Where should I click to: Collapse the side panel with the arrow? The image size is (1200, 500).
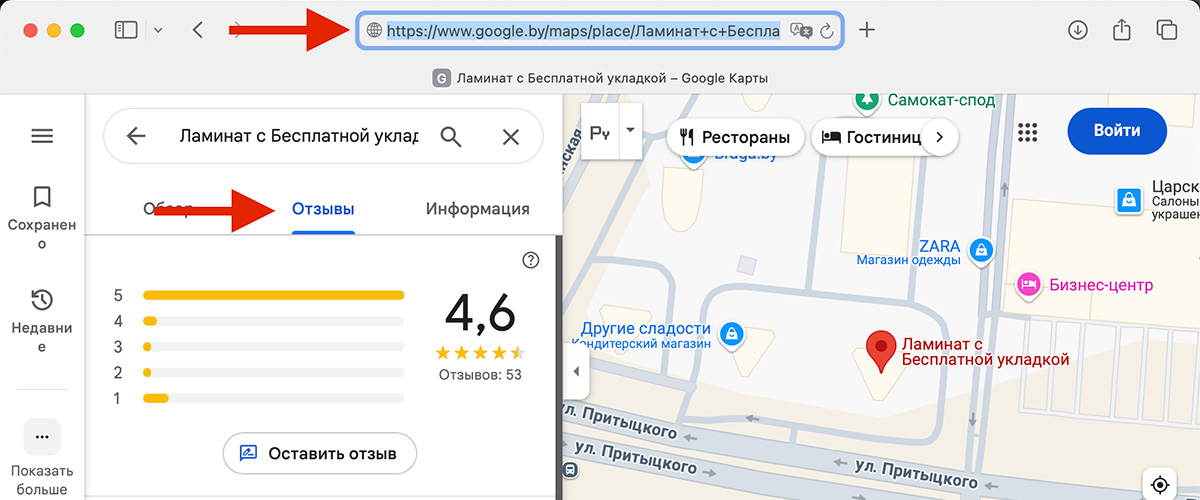576,372
